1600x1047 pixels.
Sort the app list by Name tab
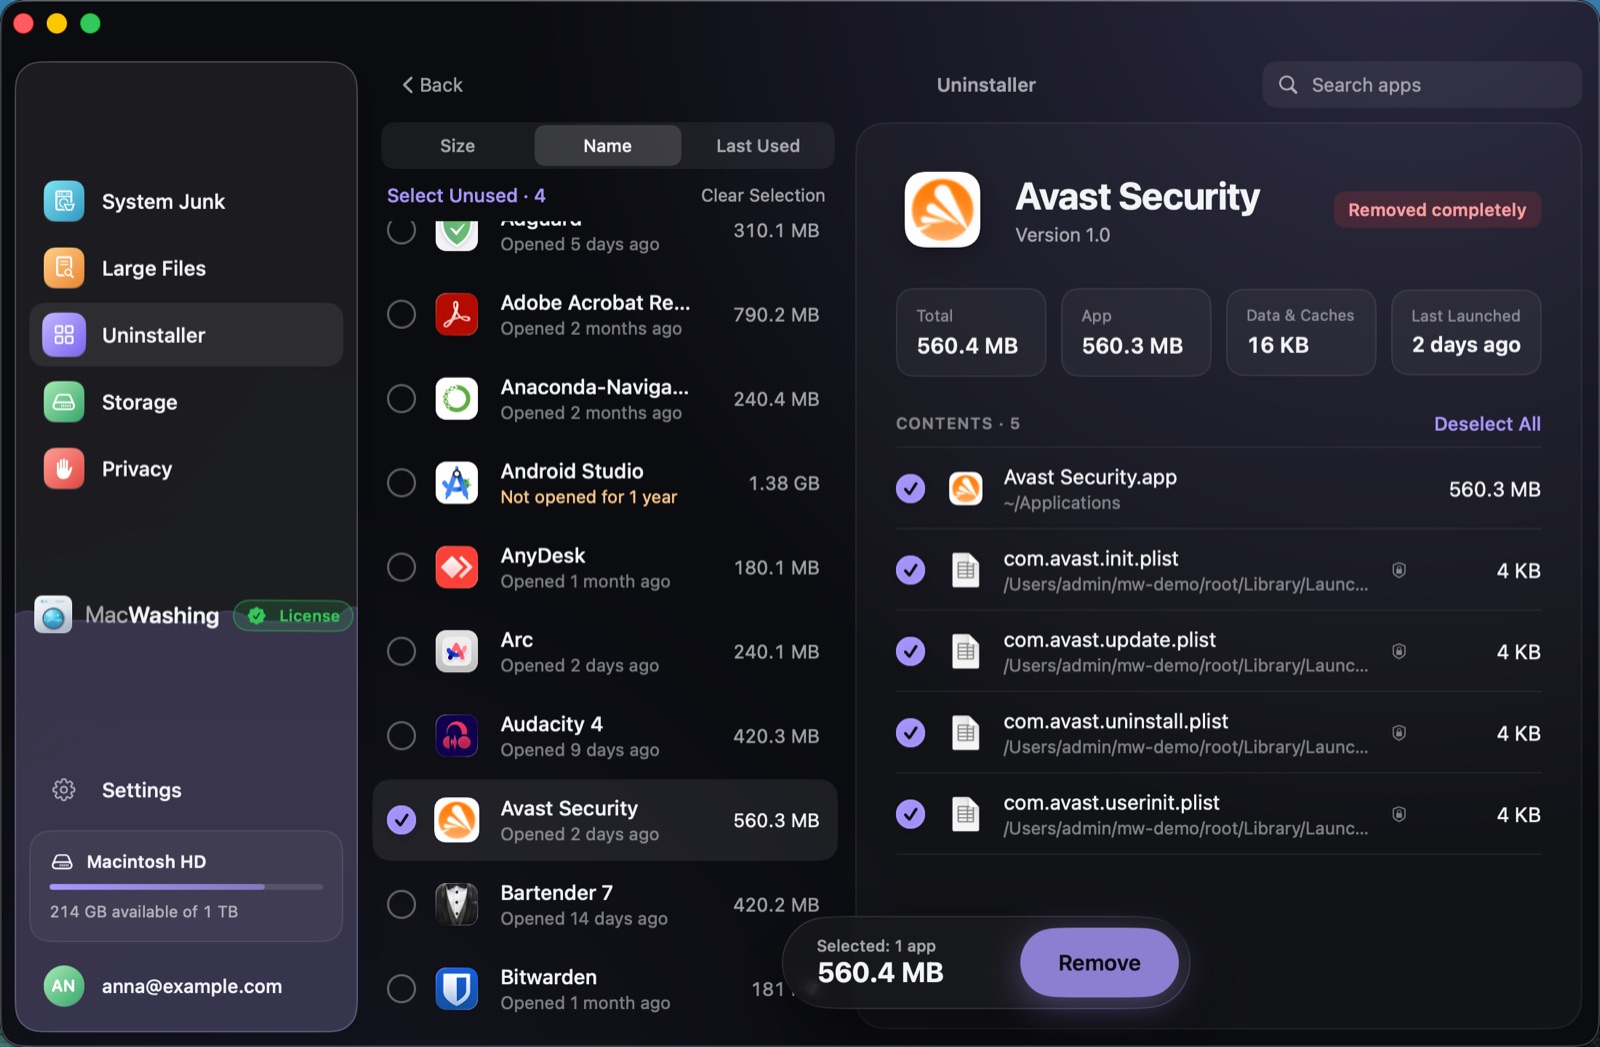[x=608, y=146]
